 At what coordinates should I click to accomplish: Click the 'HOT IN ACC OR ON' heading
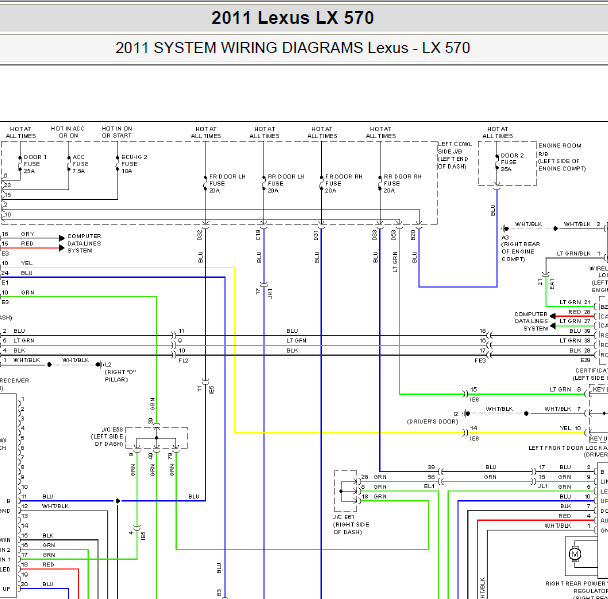click(67, 132)
